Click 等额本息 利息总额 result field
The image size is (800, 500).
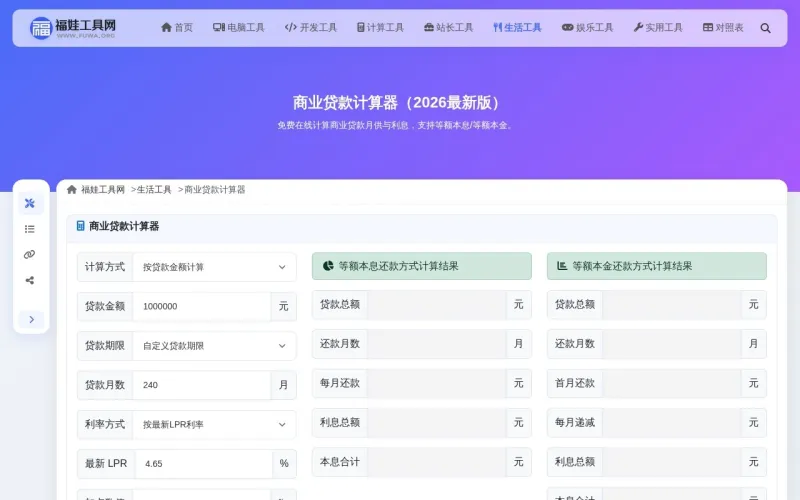[437, 422]
